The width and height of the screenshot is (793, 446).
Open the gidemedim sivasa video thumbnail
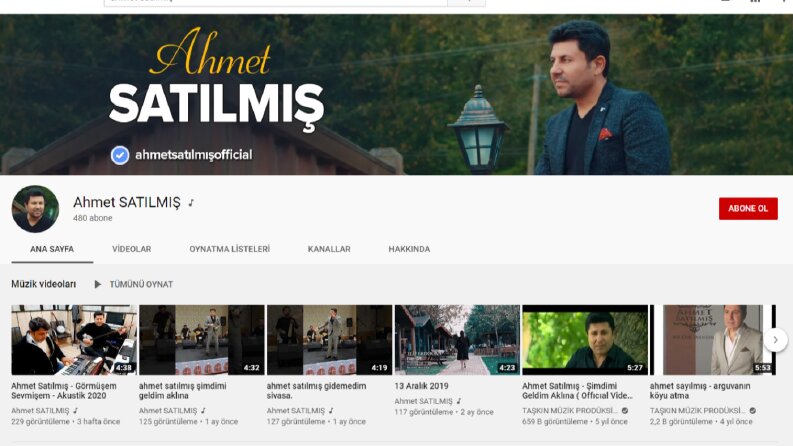[329, 340]
